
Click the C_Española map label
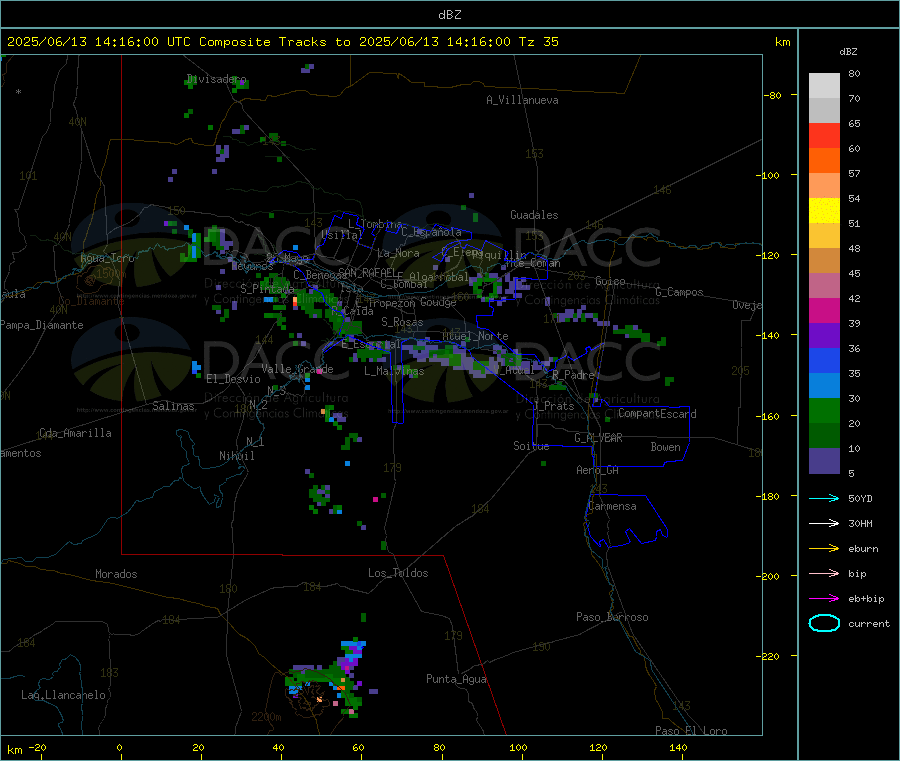coord(432,232)
